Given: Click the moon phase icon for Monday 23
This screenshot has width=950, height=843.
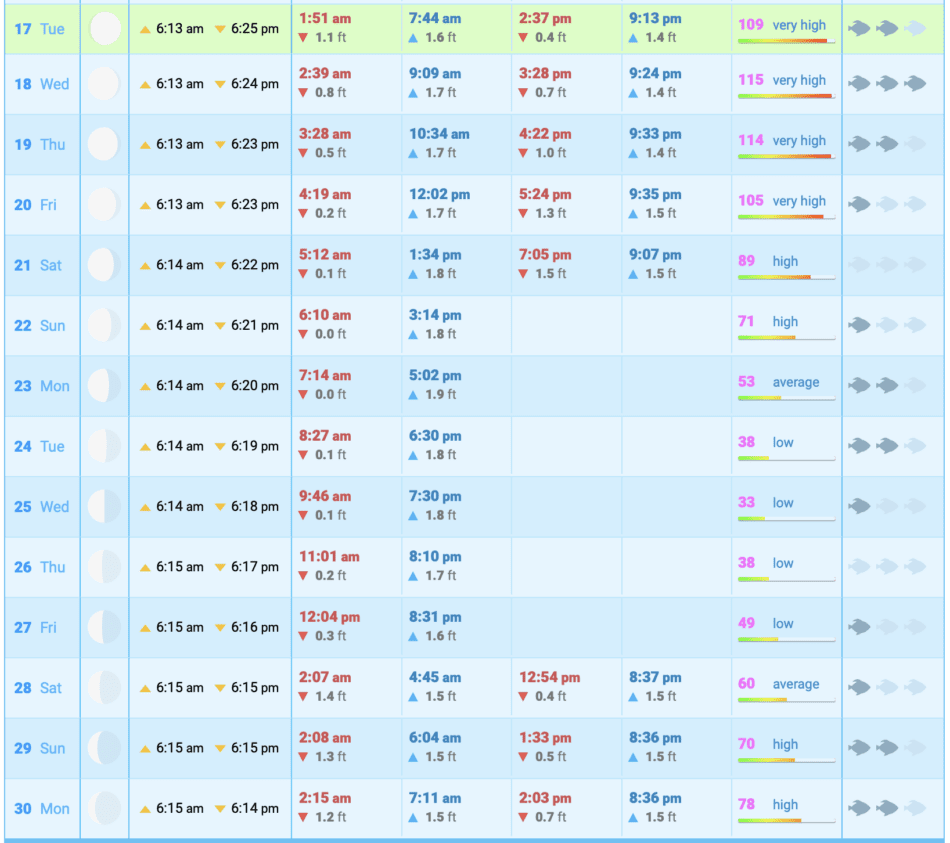Looking at the screenshot, I should (104, 386).
